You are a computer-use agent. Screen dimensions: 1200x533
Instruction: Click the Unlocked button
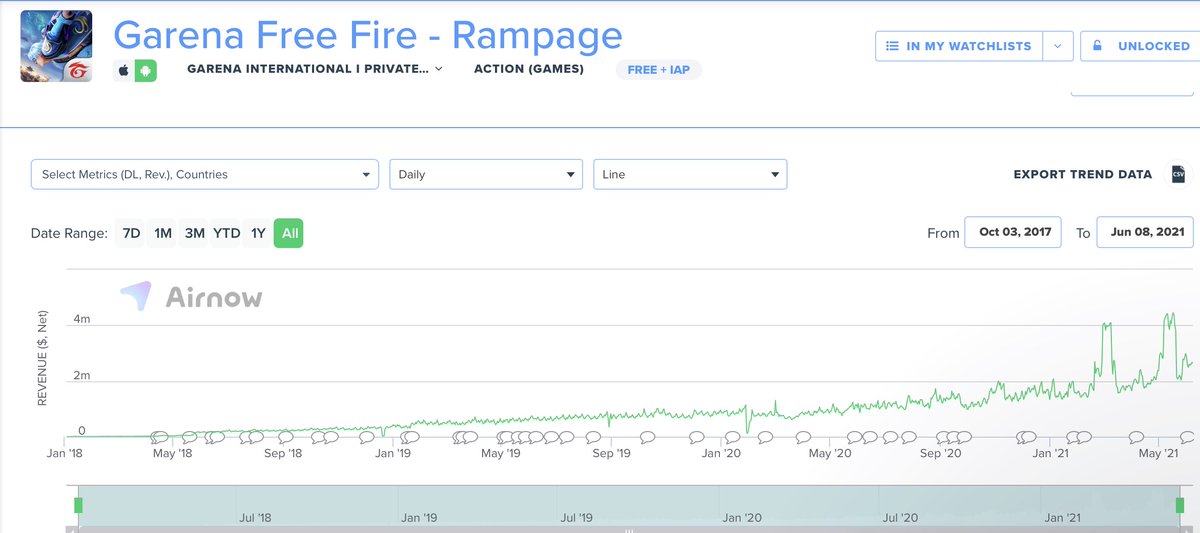tap(1140, 46)
